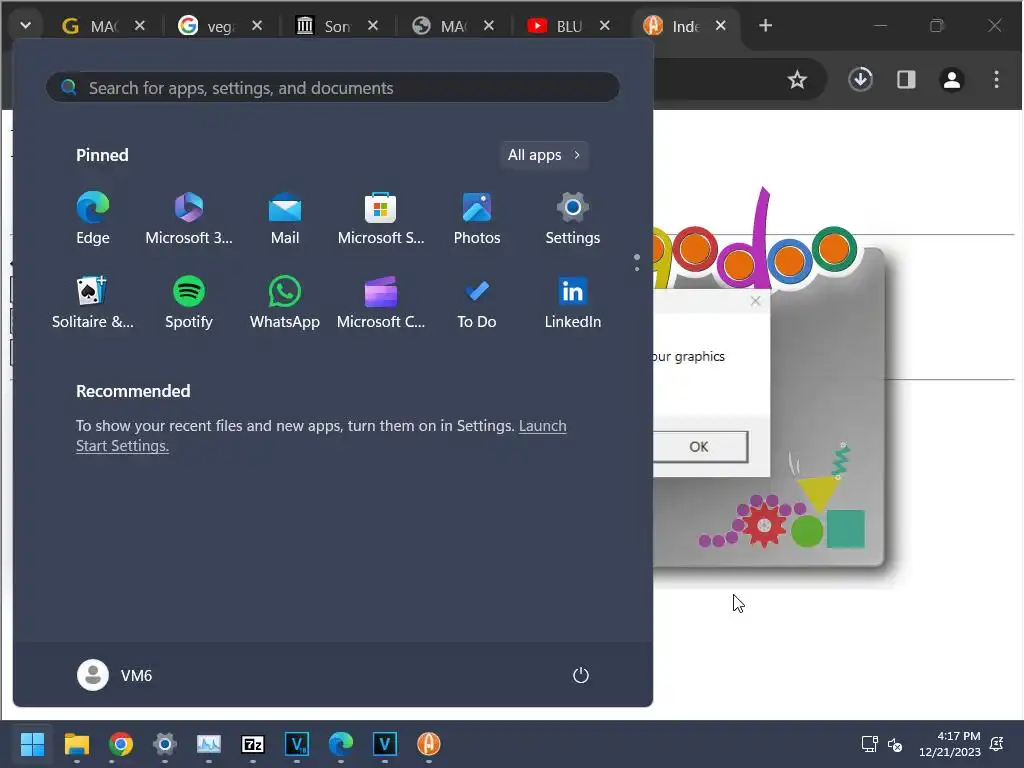Bookmark this page with the star
The height and width of the screenshot is (768, 1024).
797,80
